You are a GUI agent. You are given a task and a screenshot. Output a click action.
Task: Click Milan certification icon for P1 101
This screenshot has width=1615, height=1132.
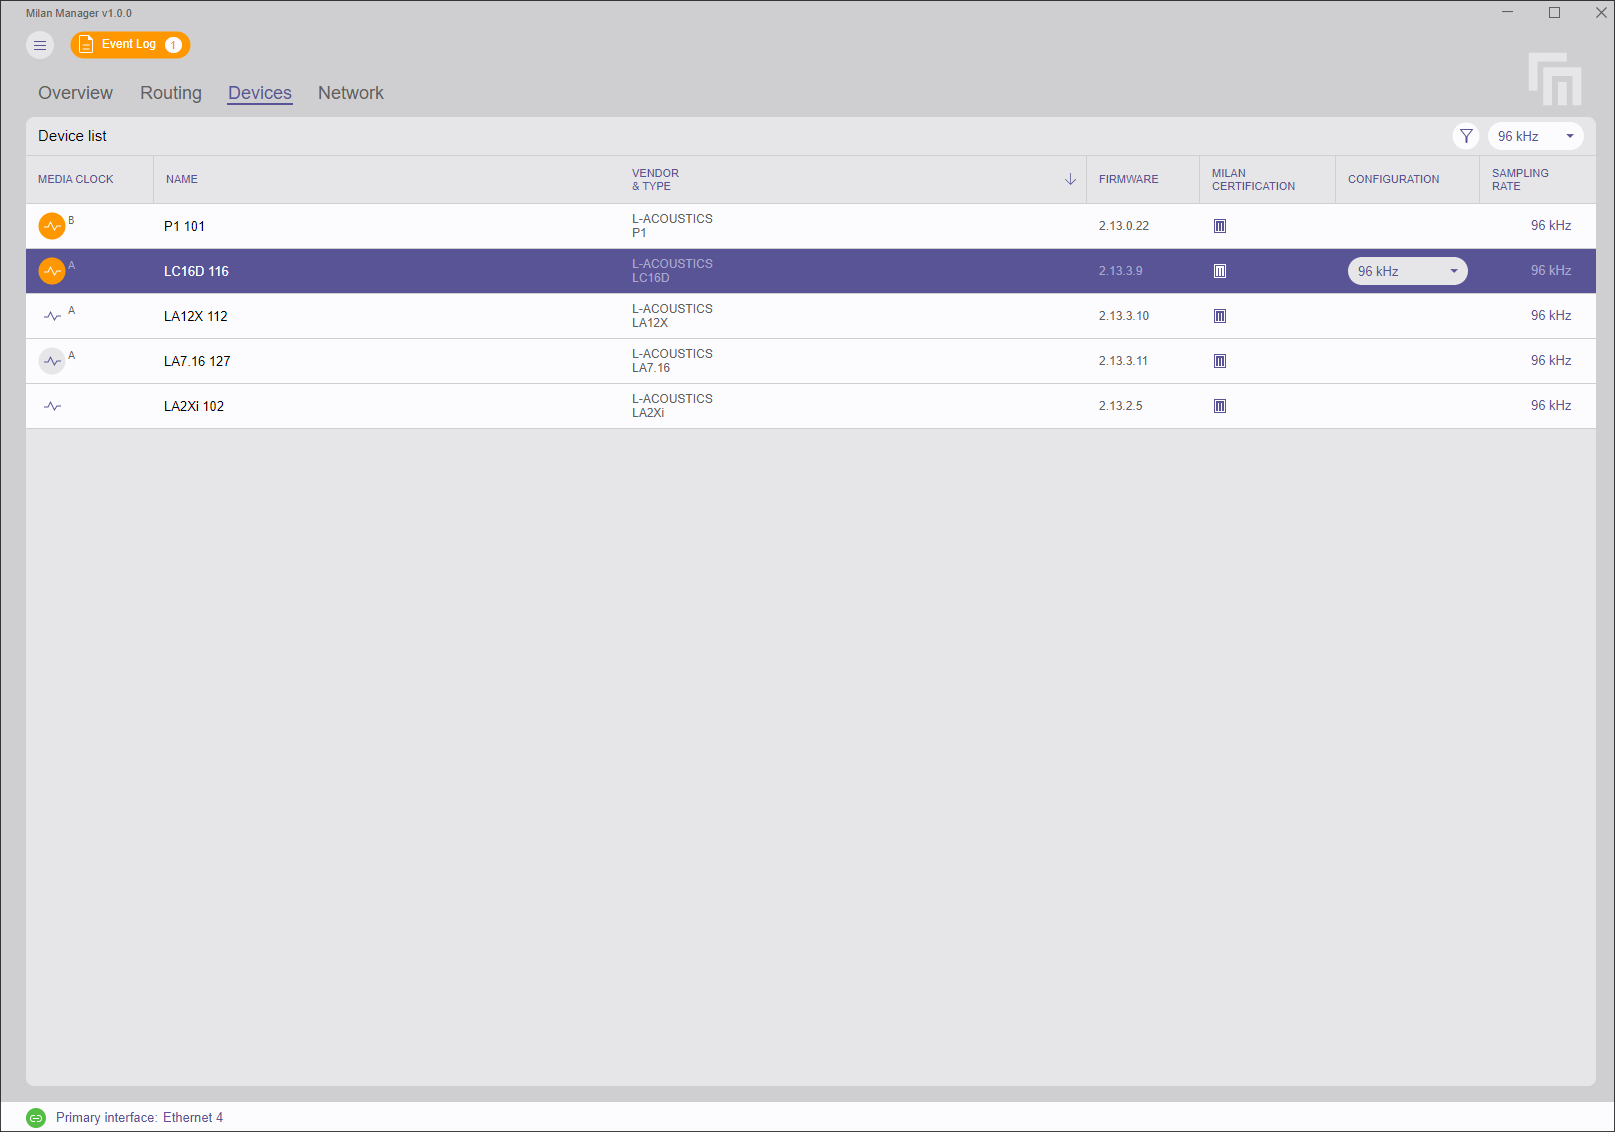click(1219, 226)
